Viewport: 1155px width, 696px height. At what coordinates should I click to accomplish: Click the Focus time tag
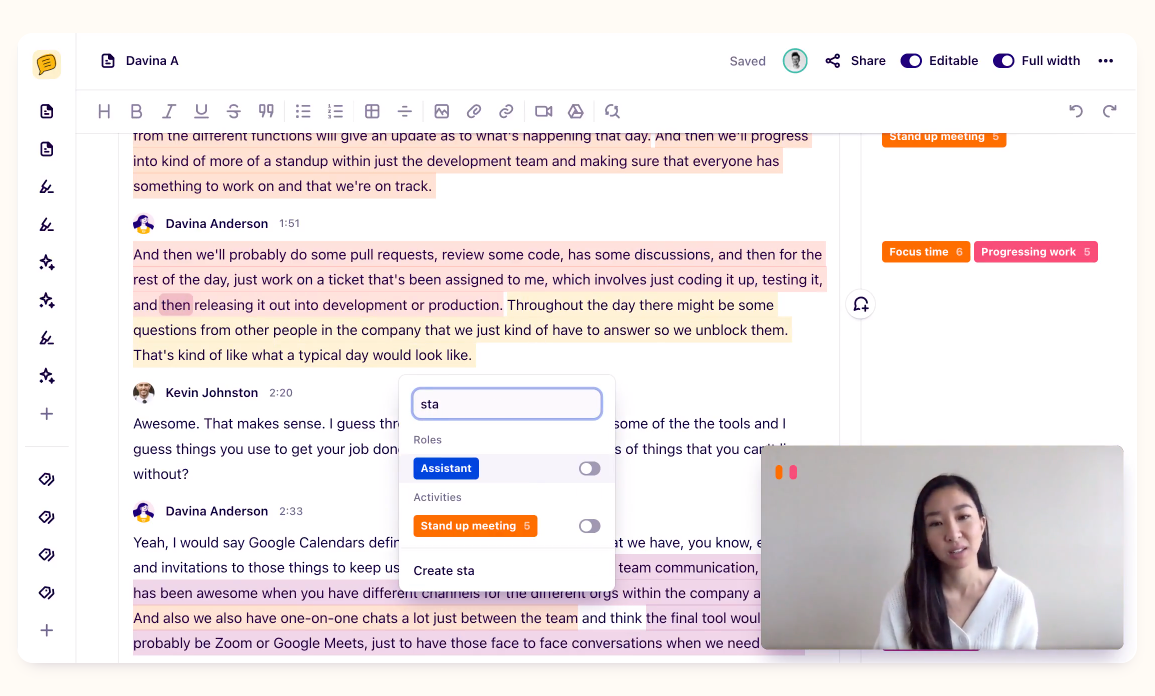coord(925,252)
